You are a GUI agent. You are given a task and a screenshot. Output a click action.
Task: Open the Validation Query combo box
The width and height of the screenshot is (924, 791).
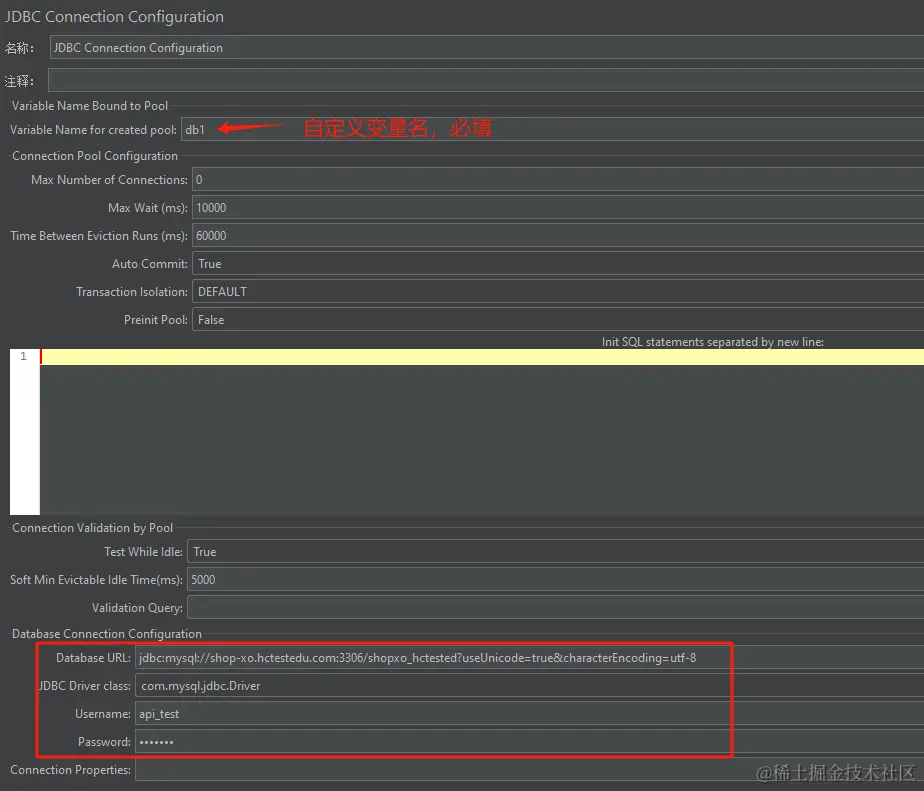[x=555, y=607]
